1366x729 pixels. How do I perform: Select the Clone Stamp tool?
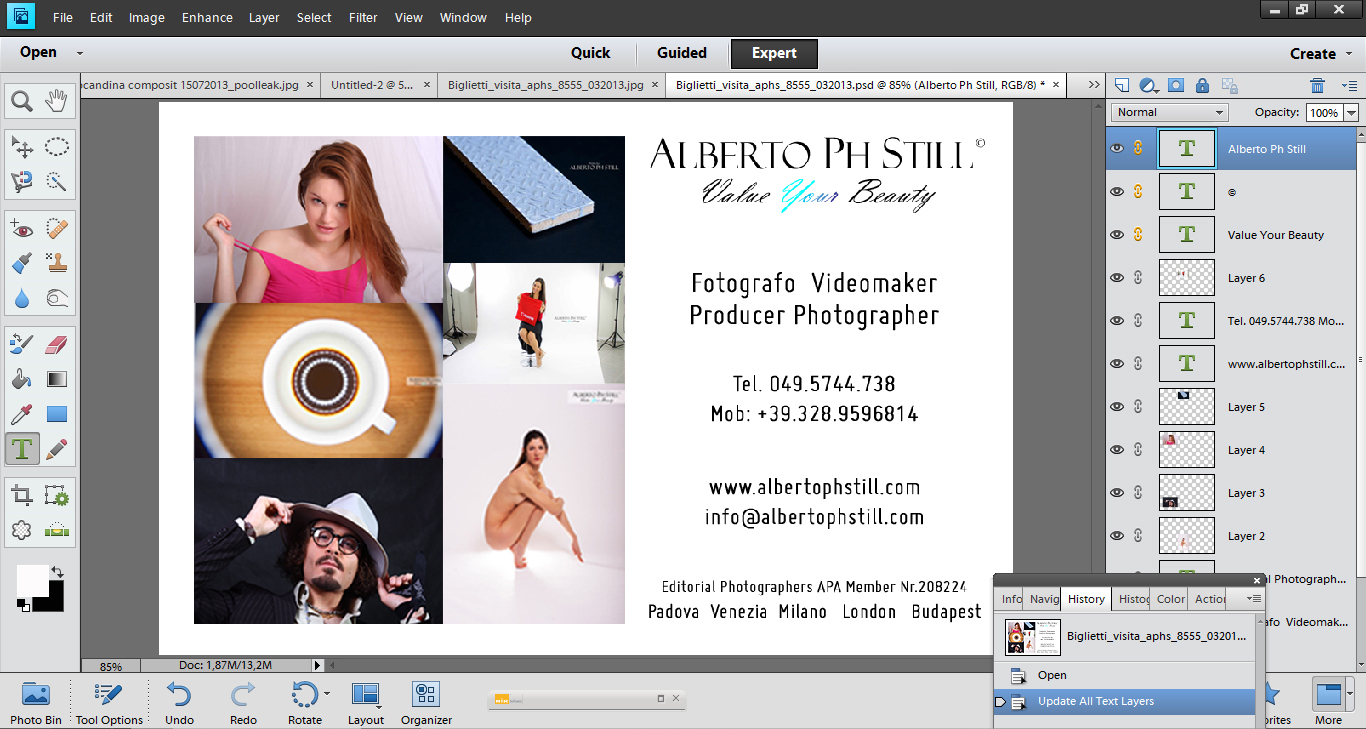click(57, 263)
